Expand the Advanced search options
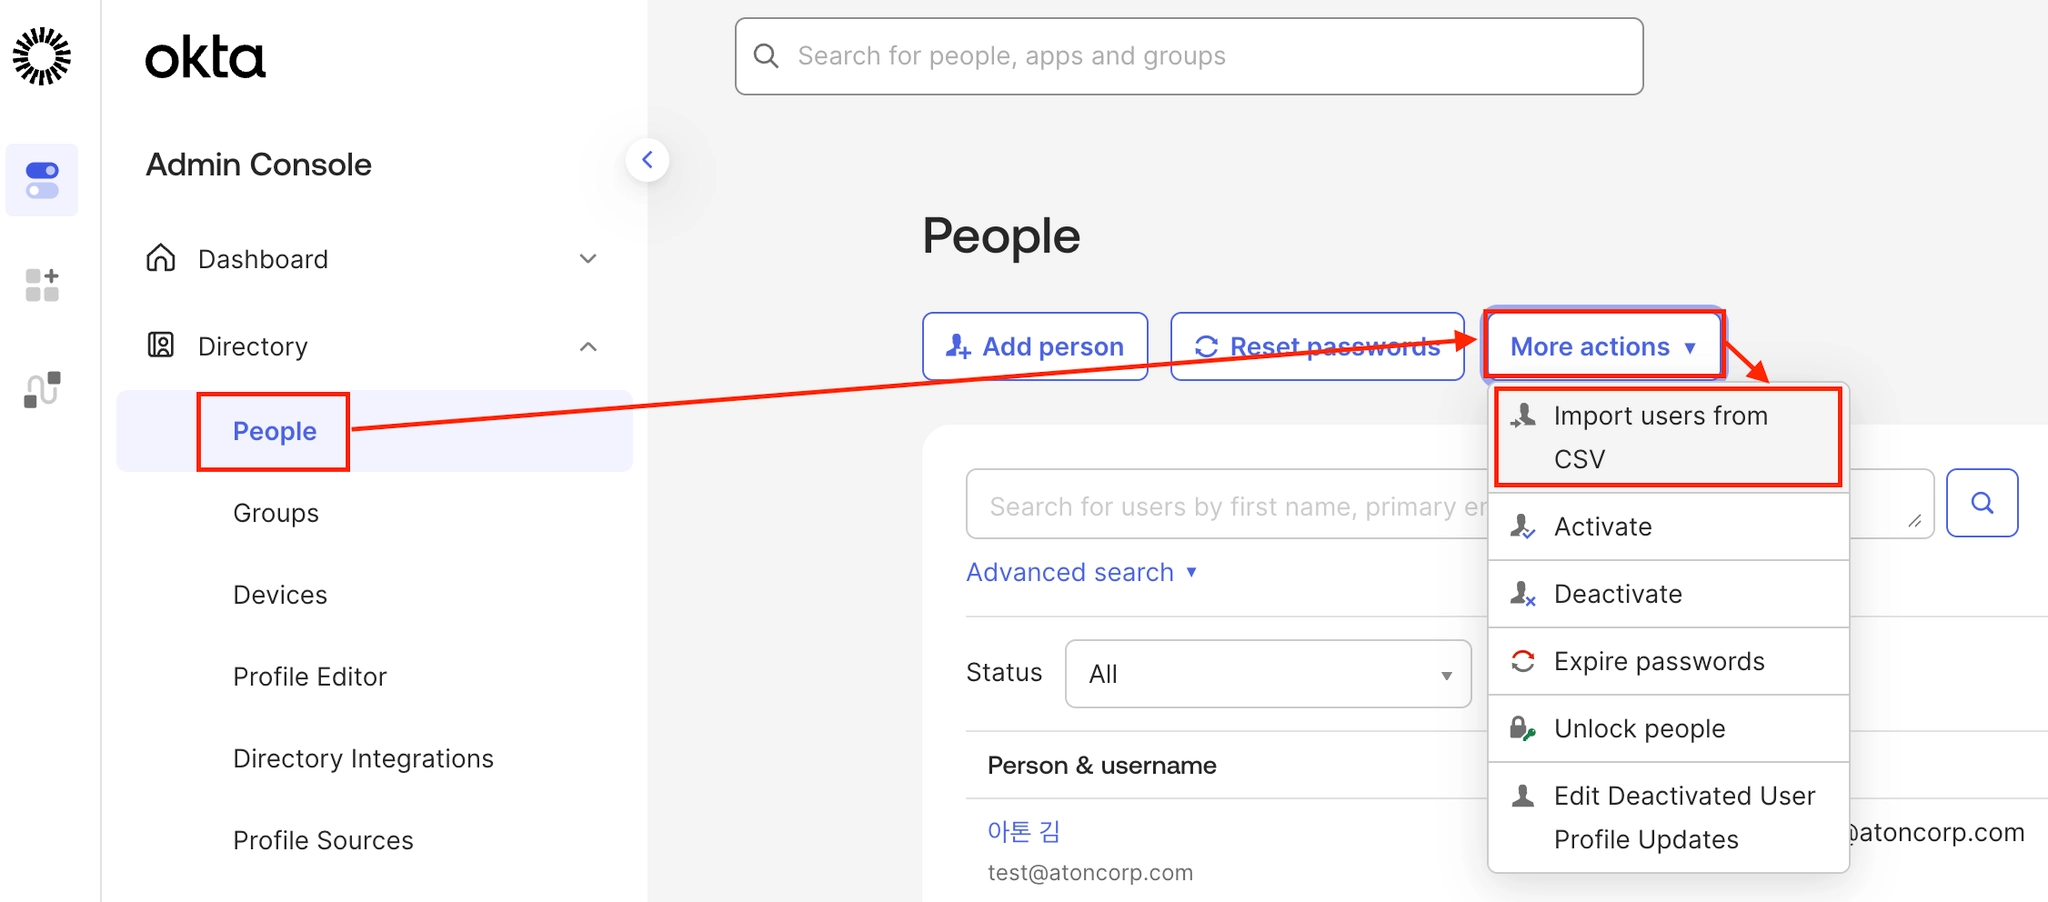2048x902 pixels. [x=1081, y=572]
